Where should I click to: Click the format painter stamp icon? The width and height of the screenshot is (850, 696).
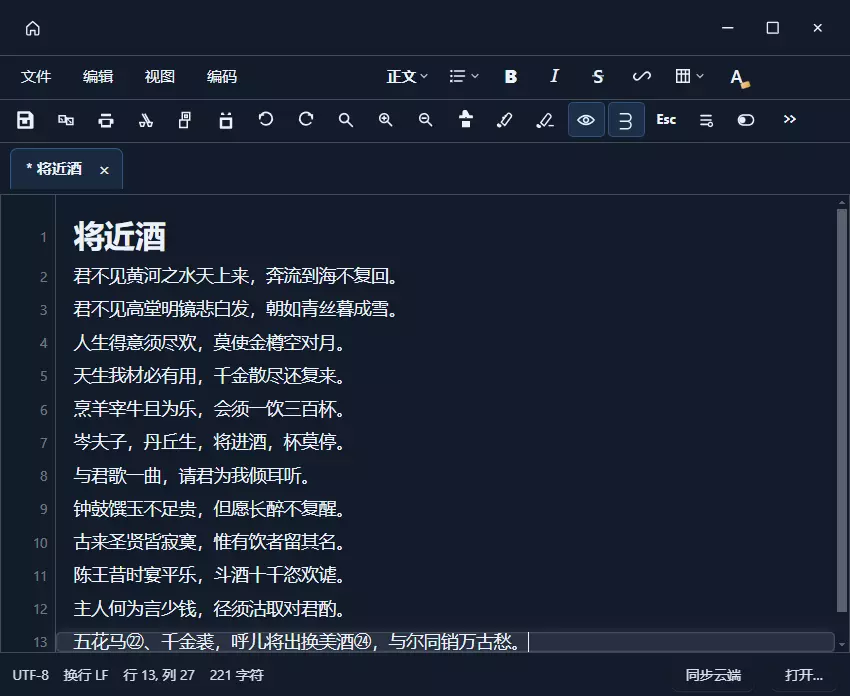click(x=466, y=119)
